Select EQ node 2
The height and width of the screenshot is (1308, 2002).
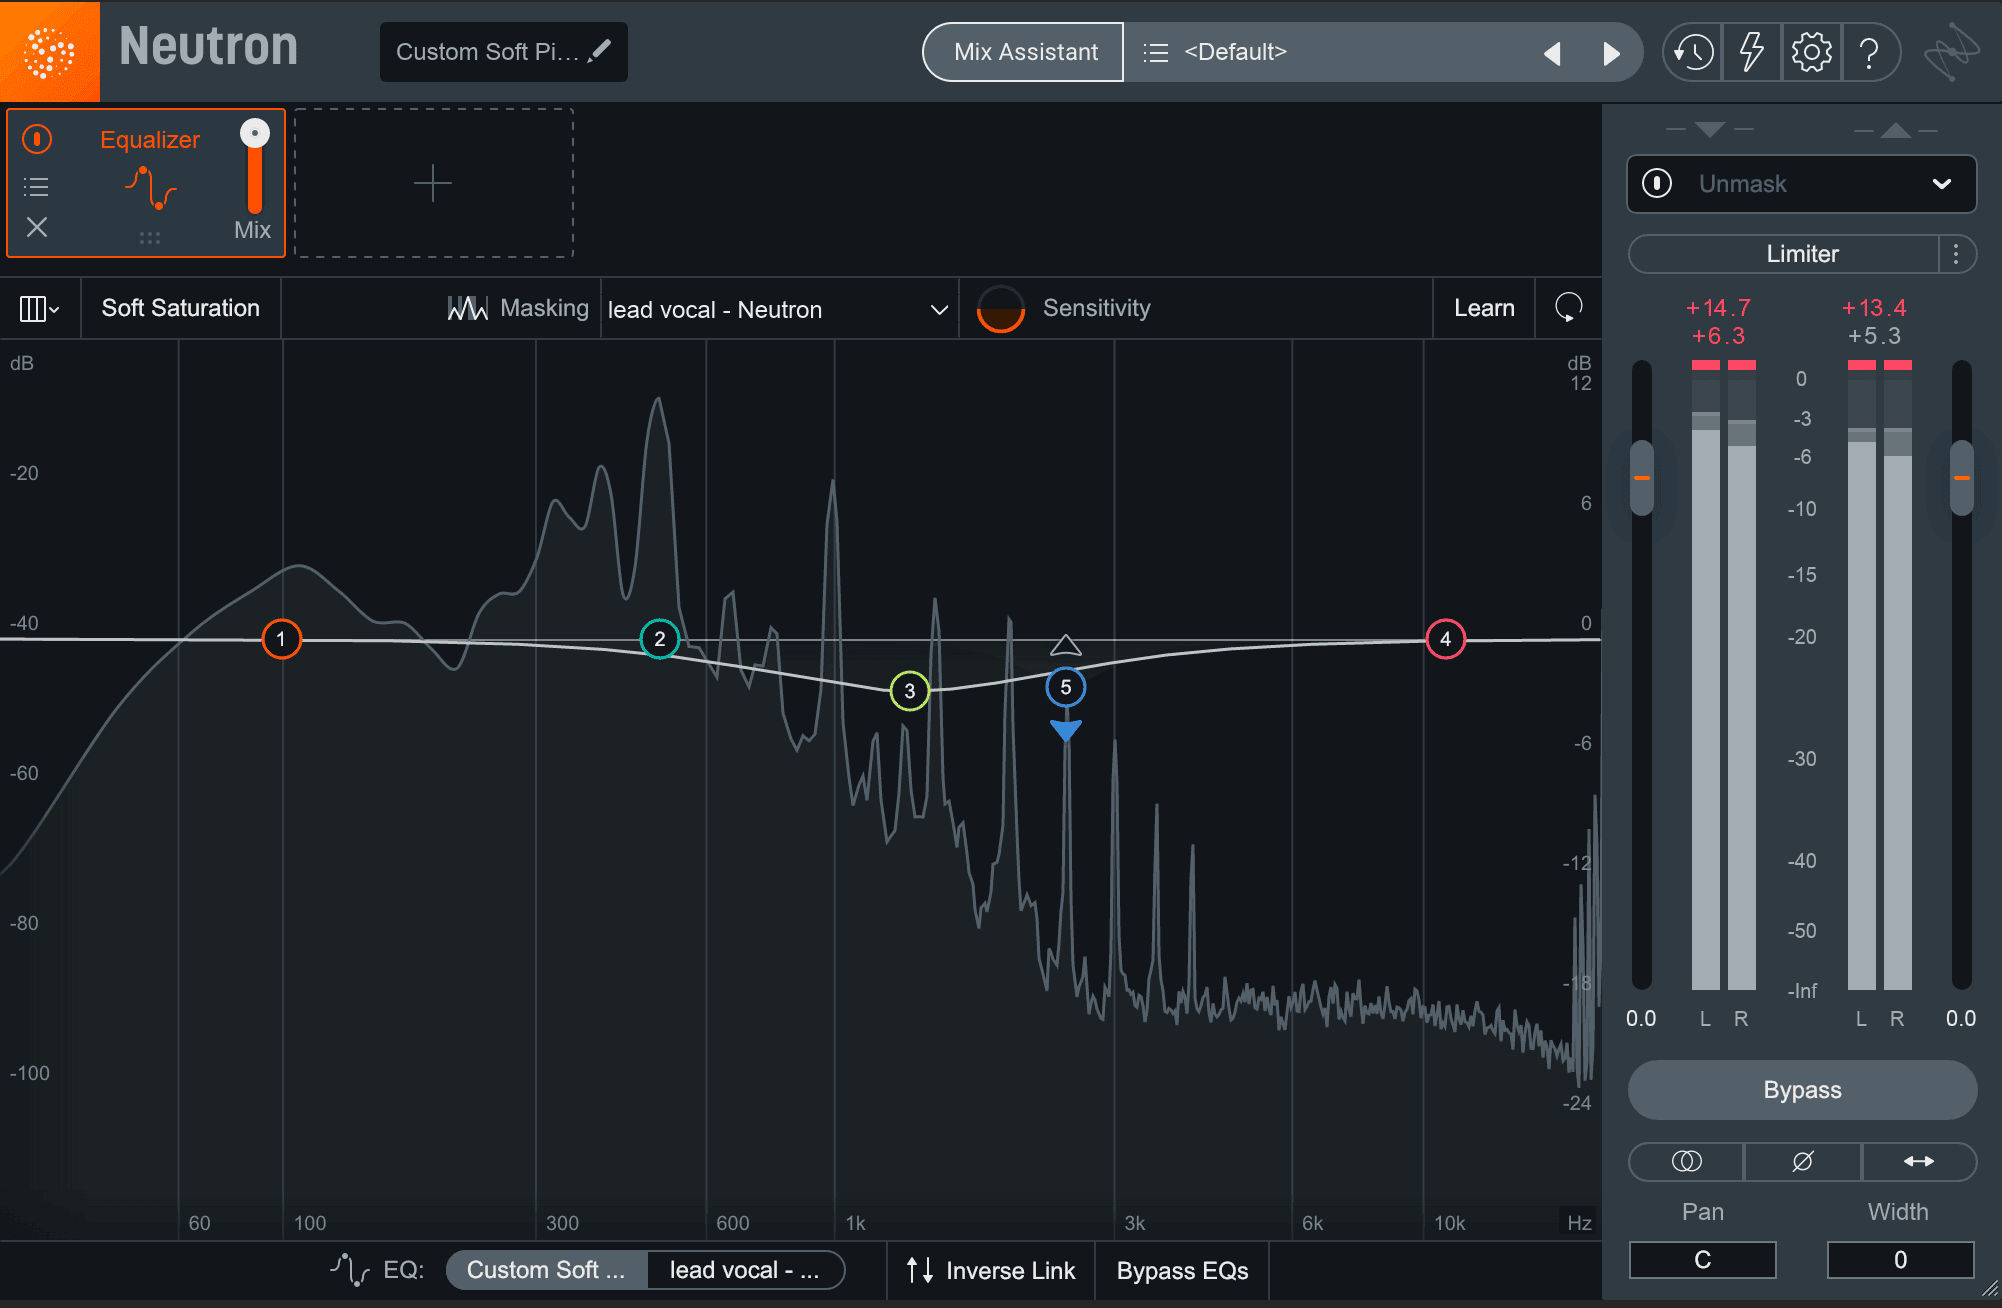click(x=659, y=639)
